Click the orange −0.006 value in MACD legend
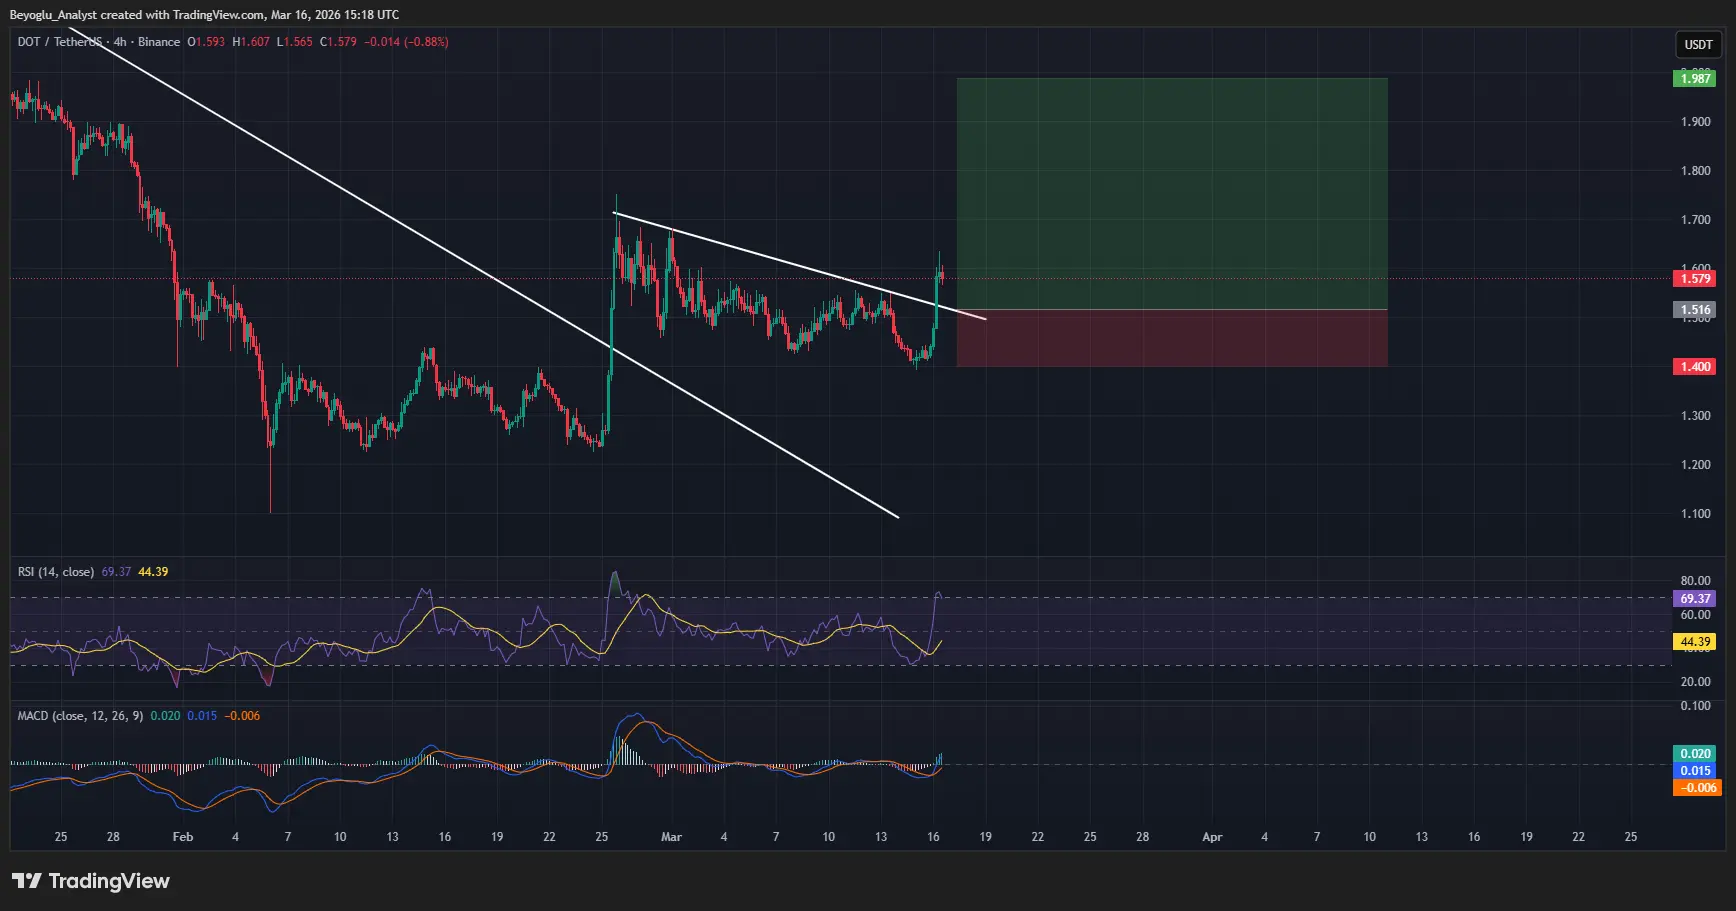Image resolution: width=1736 pixels, height=911 pixels. point(242,716)
